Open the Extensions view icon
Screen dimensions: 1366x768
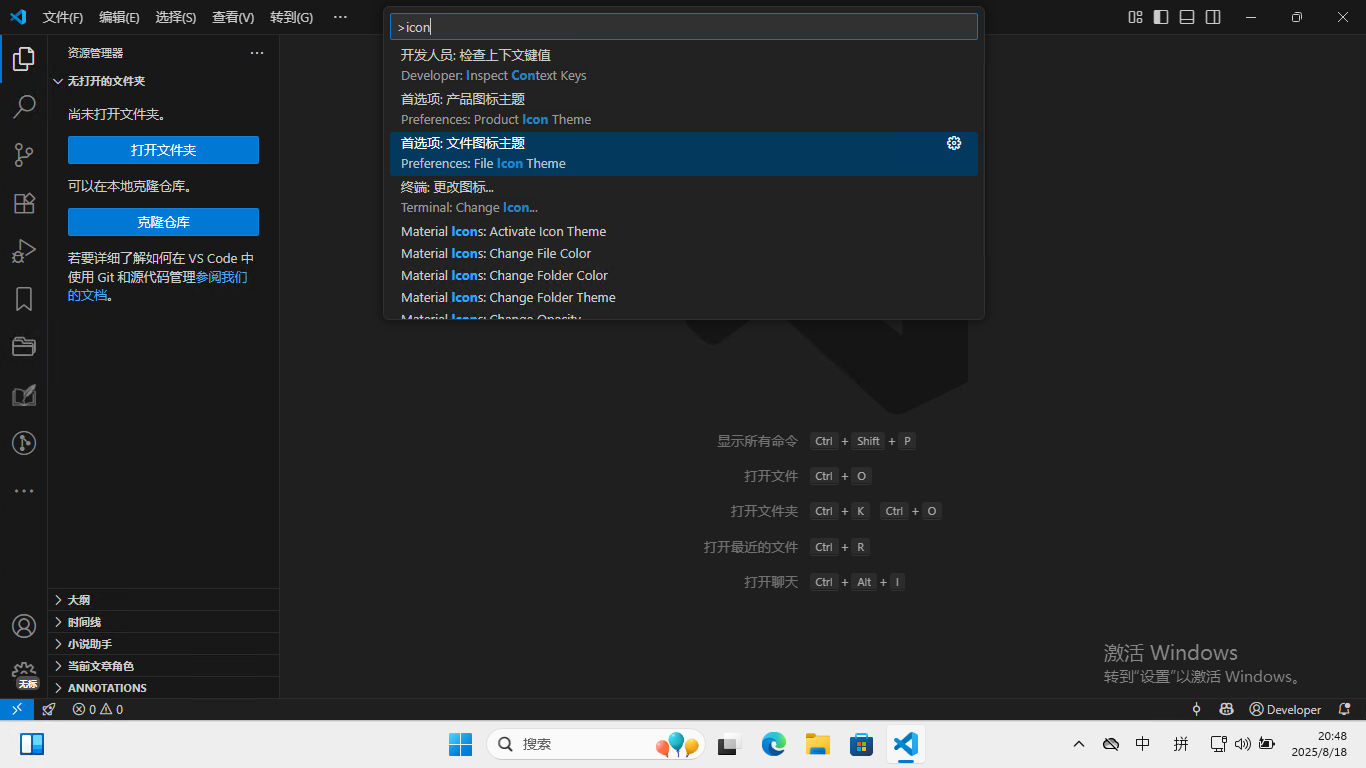(24, 203)
